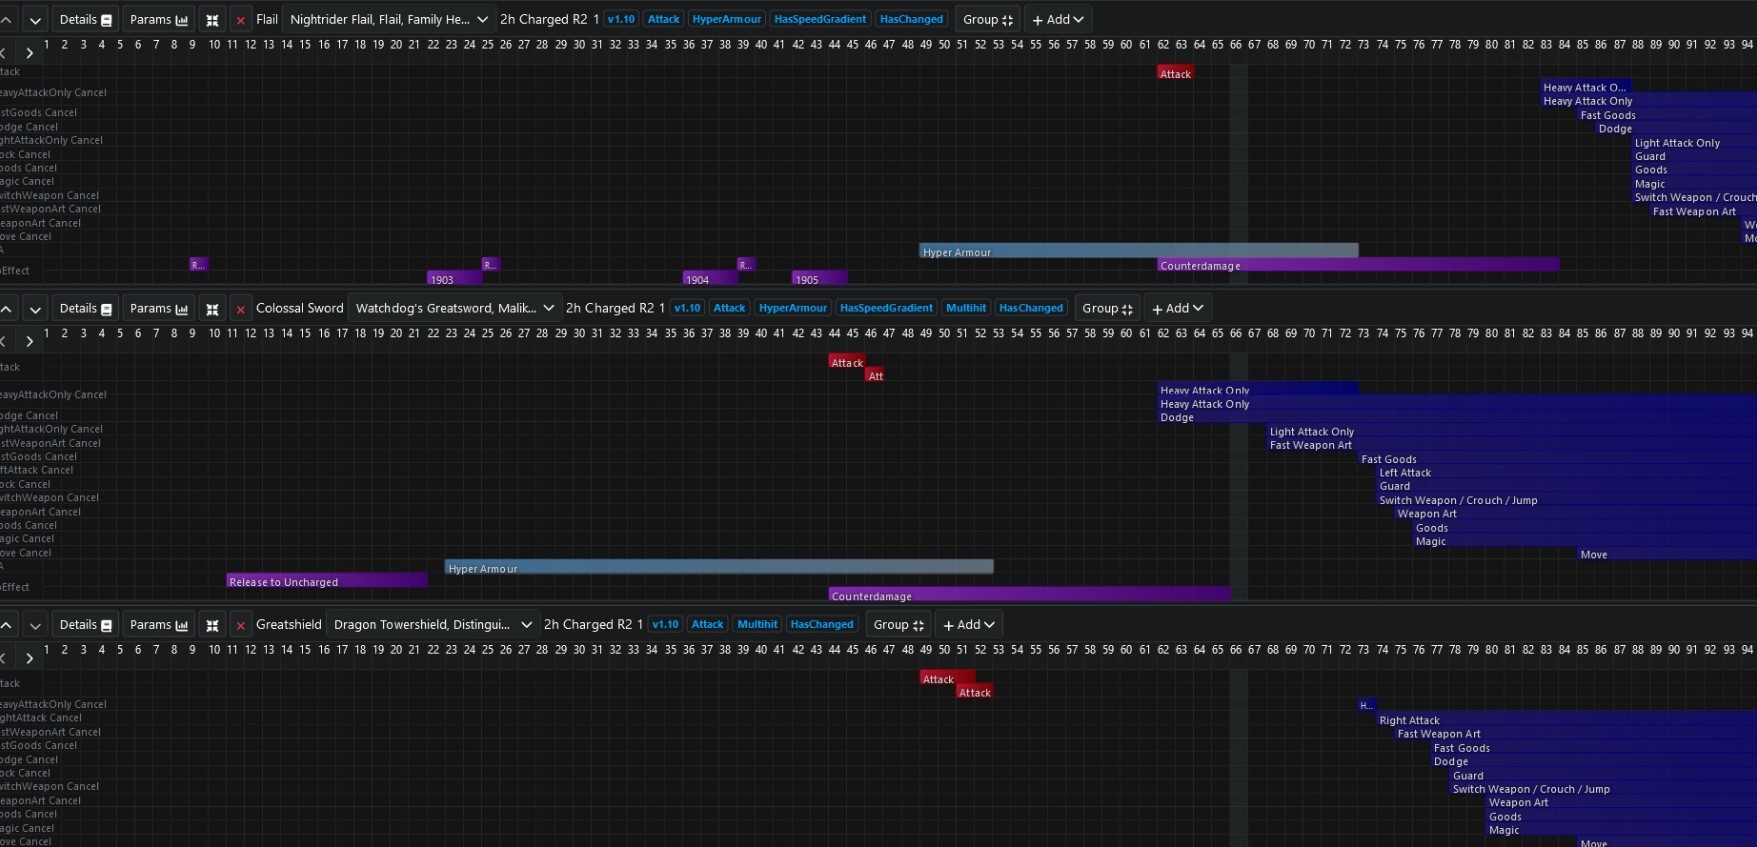
Task: Click the up chevron in Colossal Sword header
Action: (x=6, y=309)
